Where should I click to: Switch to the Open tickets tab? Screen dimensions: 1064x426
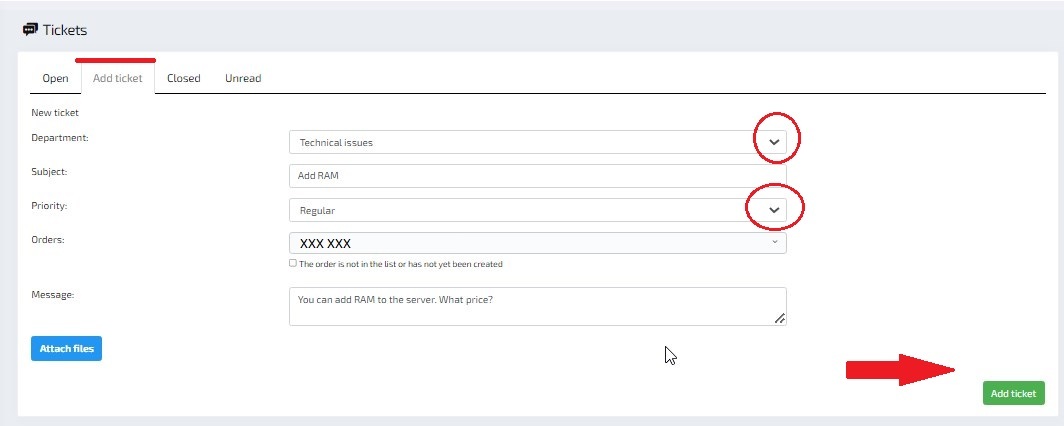click(55, 78)
